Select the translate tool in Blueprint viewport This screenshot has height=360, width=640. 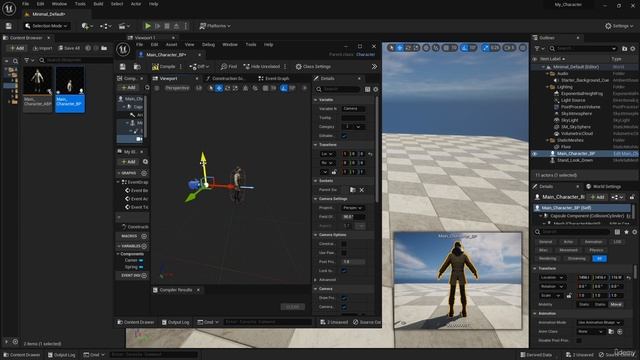click(x=219, y=88)
